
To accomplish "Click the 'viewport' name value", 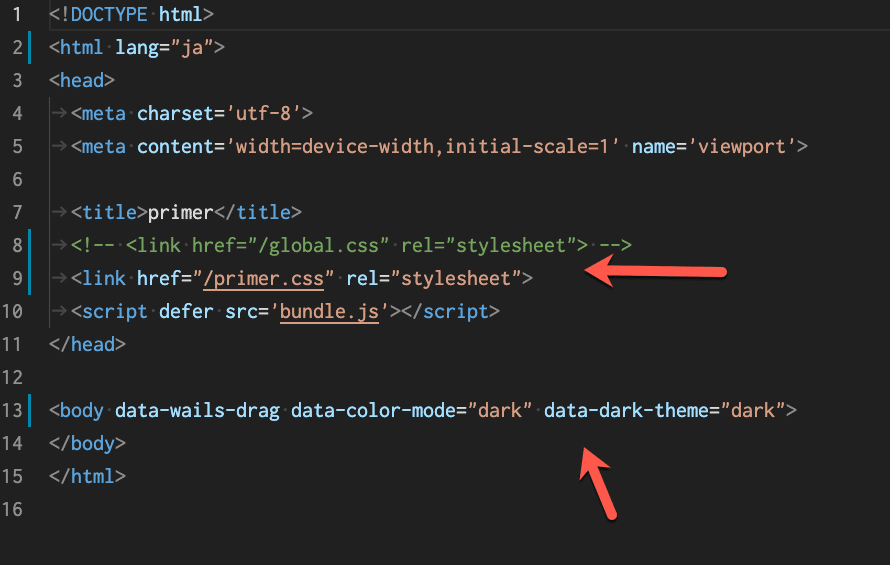I will (742, 147).
